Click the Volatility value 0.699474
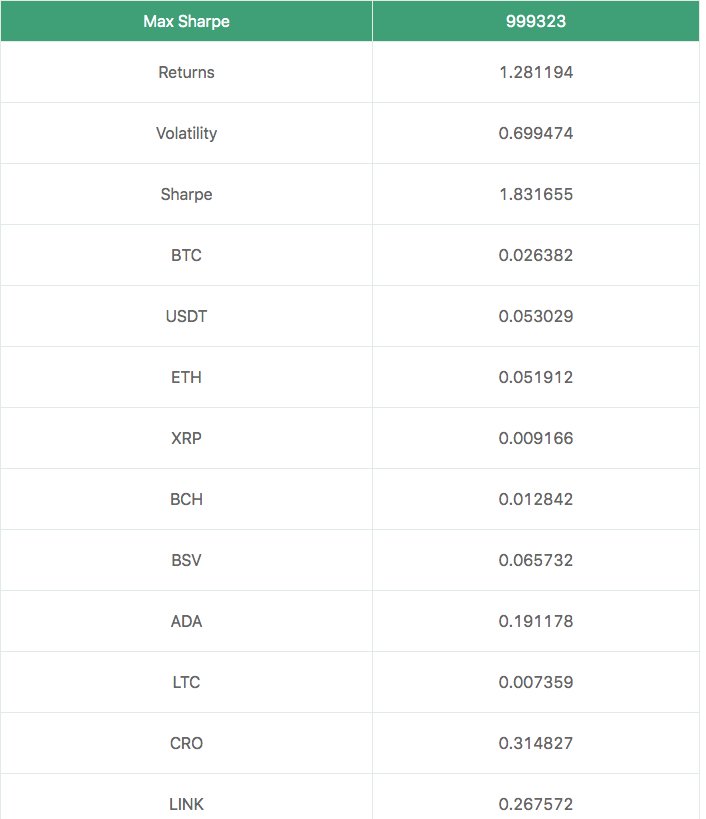The width and height of the screenshot is (706, 819). pyautogui.click(x=536, y=133)
